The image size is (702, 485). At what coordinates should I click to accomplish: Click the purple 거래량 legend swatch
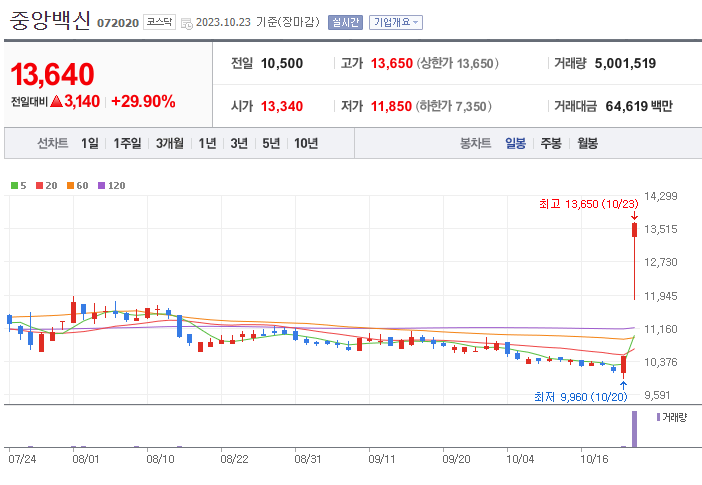tap(659, 417)
